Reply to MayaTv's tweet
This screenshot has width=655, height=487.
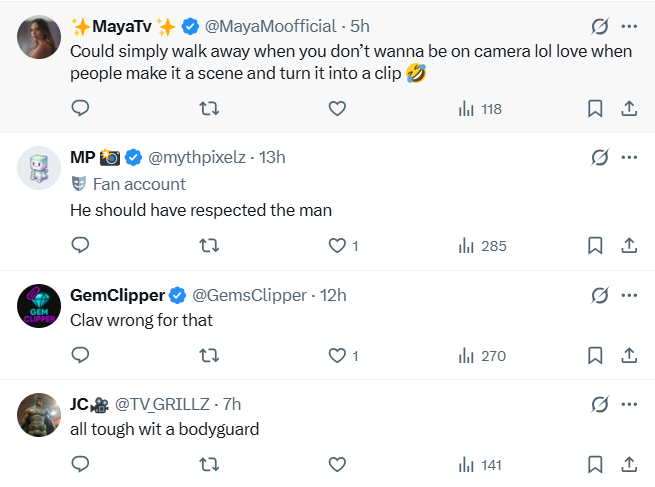80,108
